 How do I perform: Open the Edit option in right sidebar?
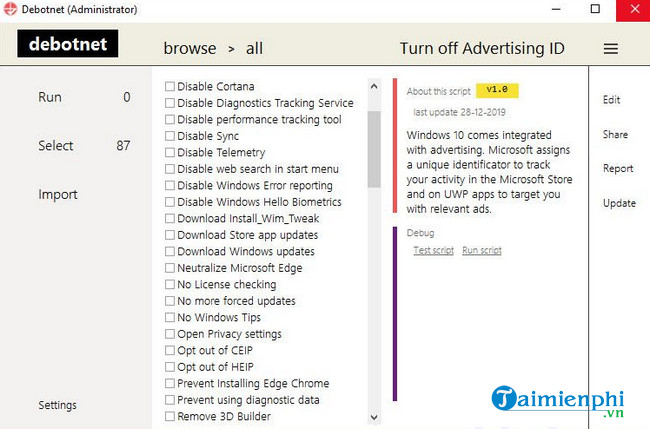[612, 100]
